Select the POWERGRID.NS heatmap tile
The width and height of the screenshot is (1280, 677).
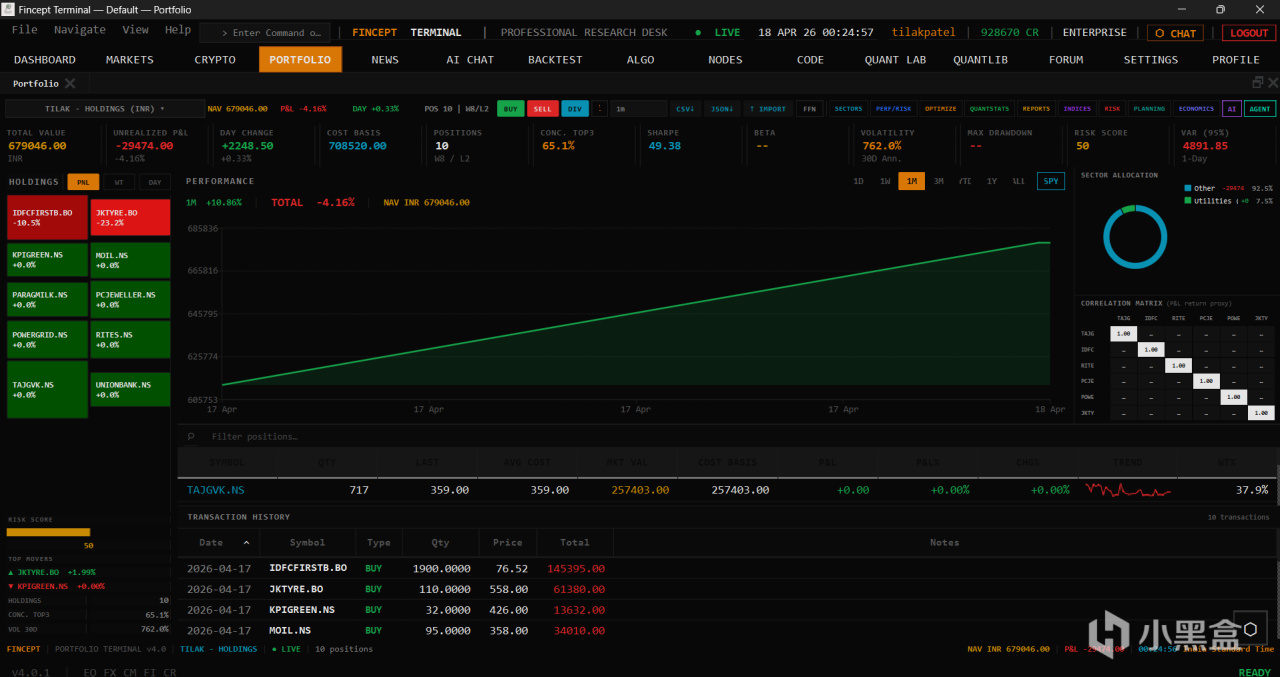[47, 340]
